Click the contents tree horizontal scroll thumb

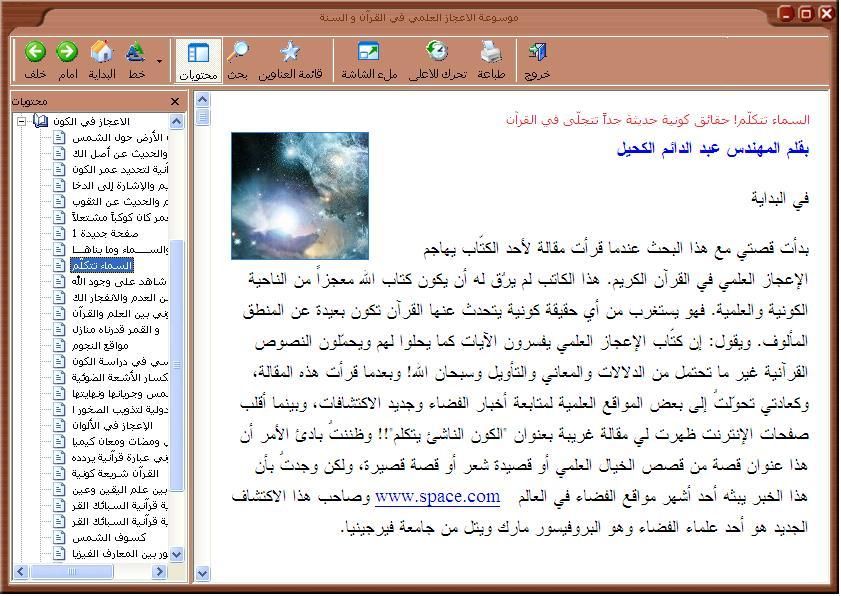[x=71, y=572]
